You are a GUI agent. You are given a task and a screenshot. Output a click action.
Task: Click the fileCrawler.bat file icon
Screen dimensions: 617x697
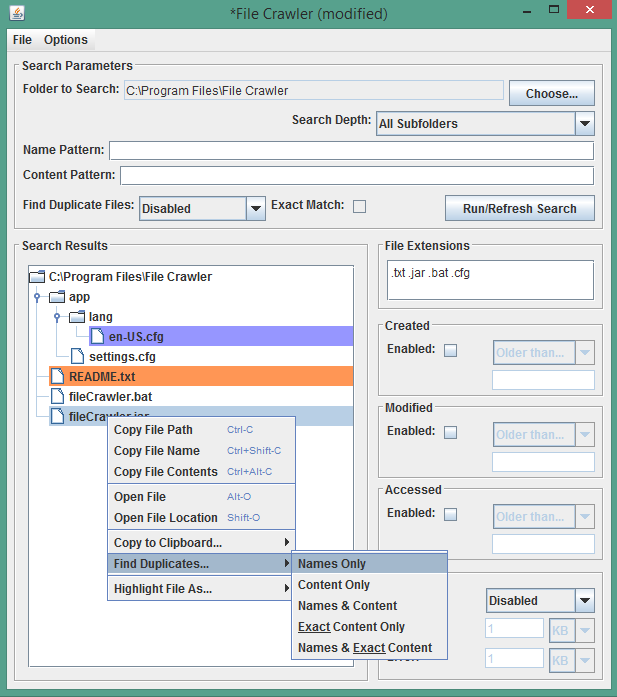57,397
